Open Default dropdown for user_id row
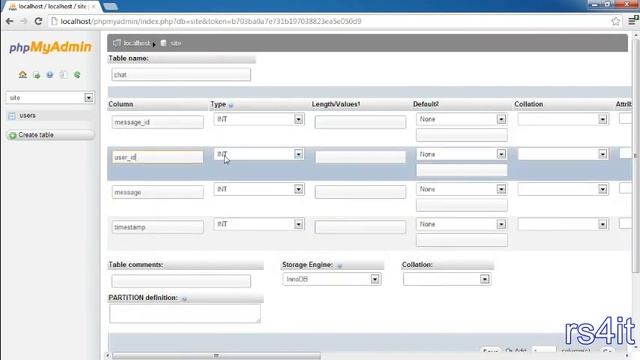The height and width of the screenshot is (360, 640). 501,154
